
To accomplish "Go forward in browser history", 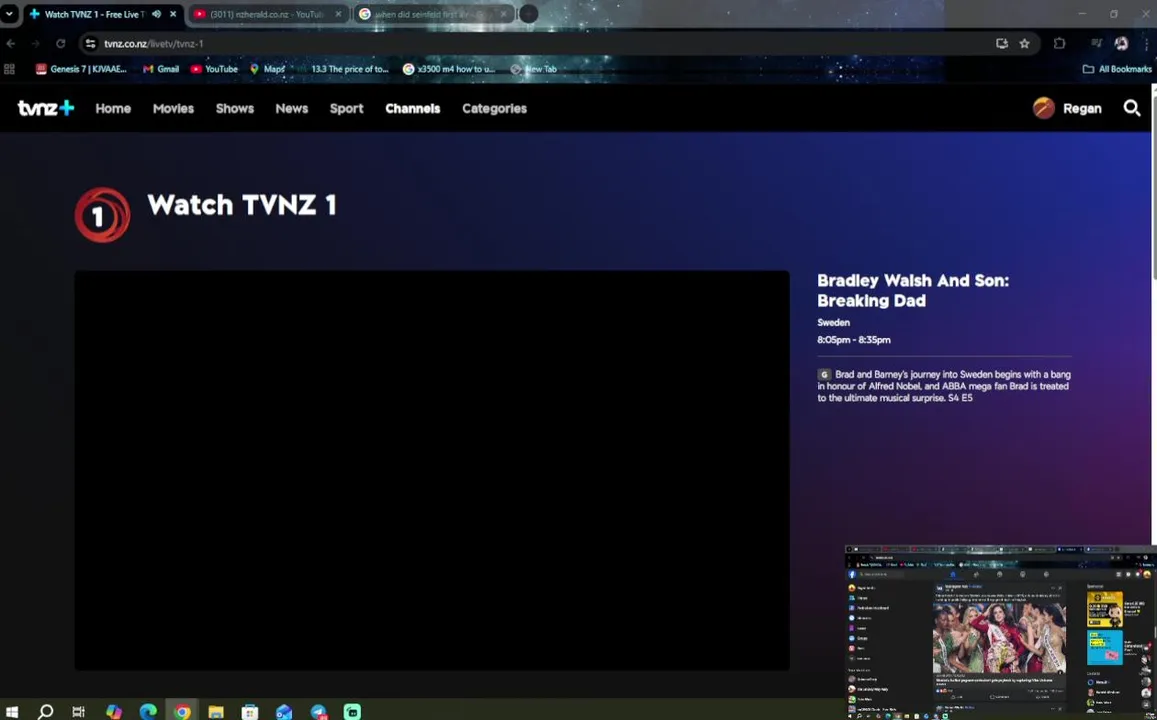I will pyautogui.click(x=35, y=44).
